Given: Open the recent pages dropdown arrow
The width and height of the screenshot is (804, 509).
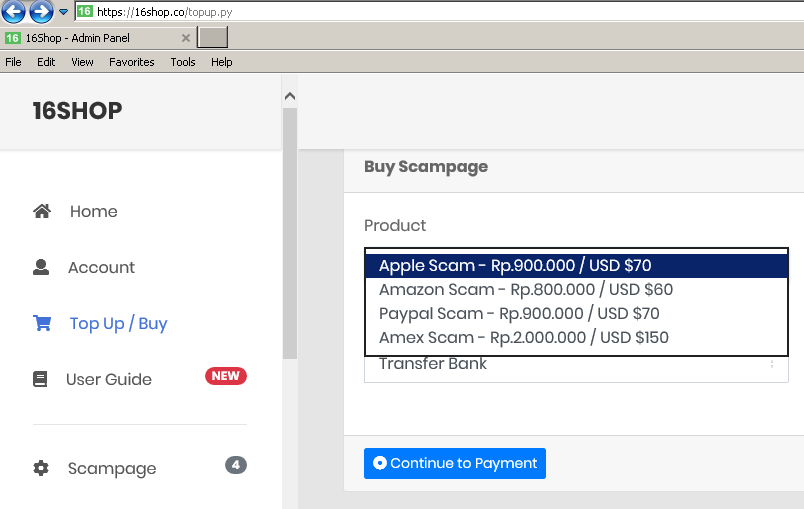Looking at the screenshot, I should [63, 12].
